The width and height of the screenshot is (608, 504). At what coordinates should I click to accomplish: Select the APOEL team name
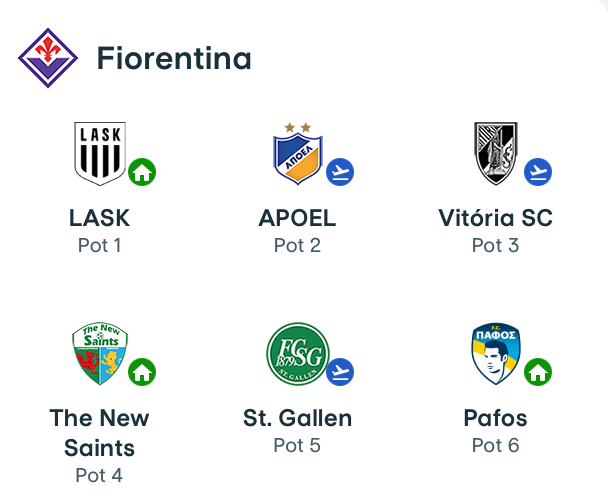click(x=297, y=218)
